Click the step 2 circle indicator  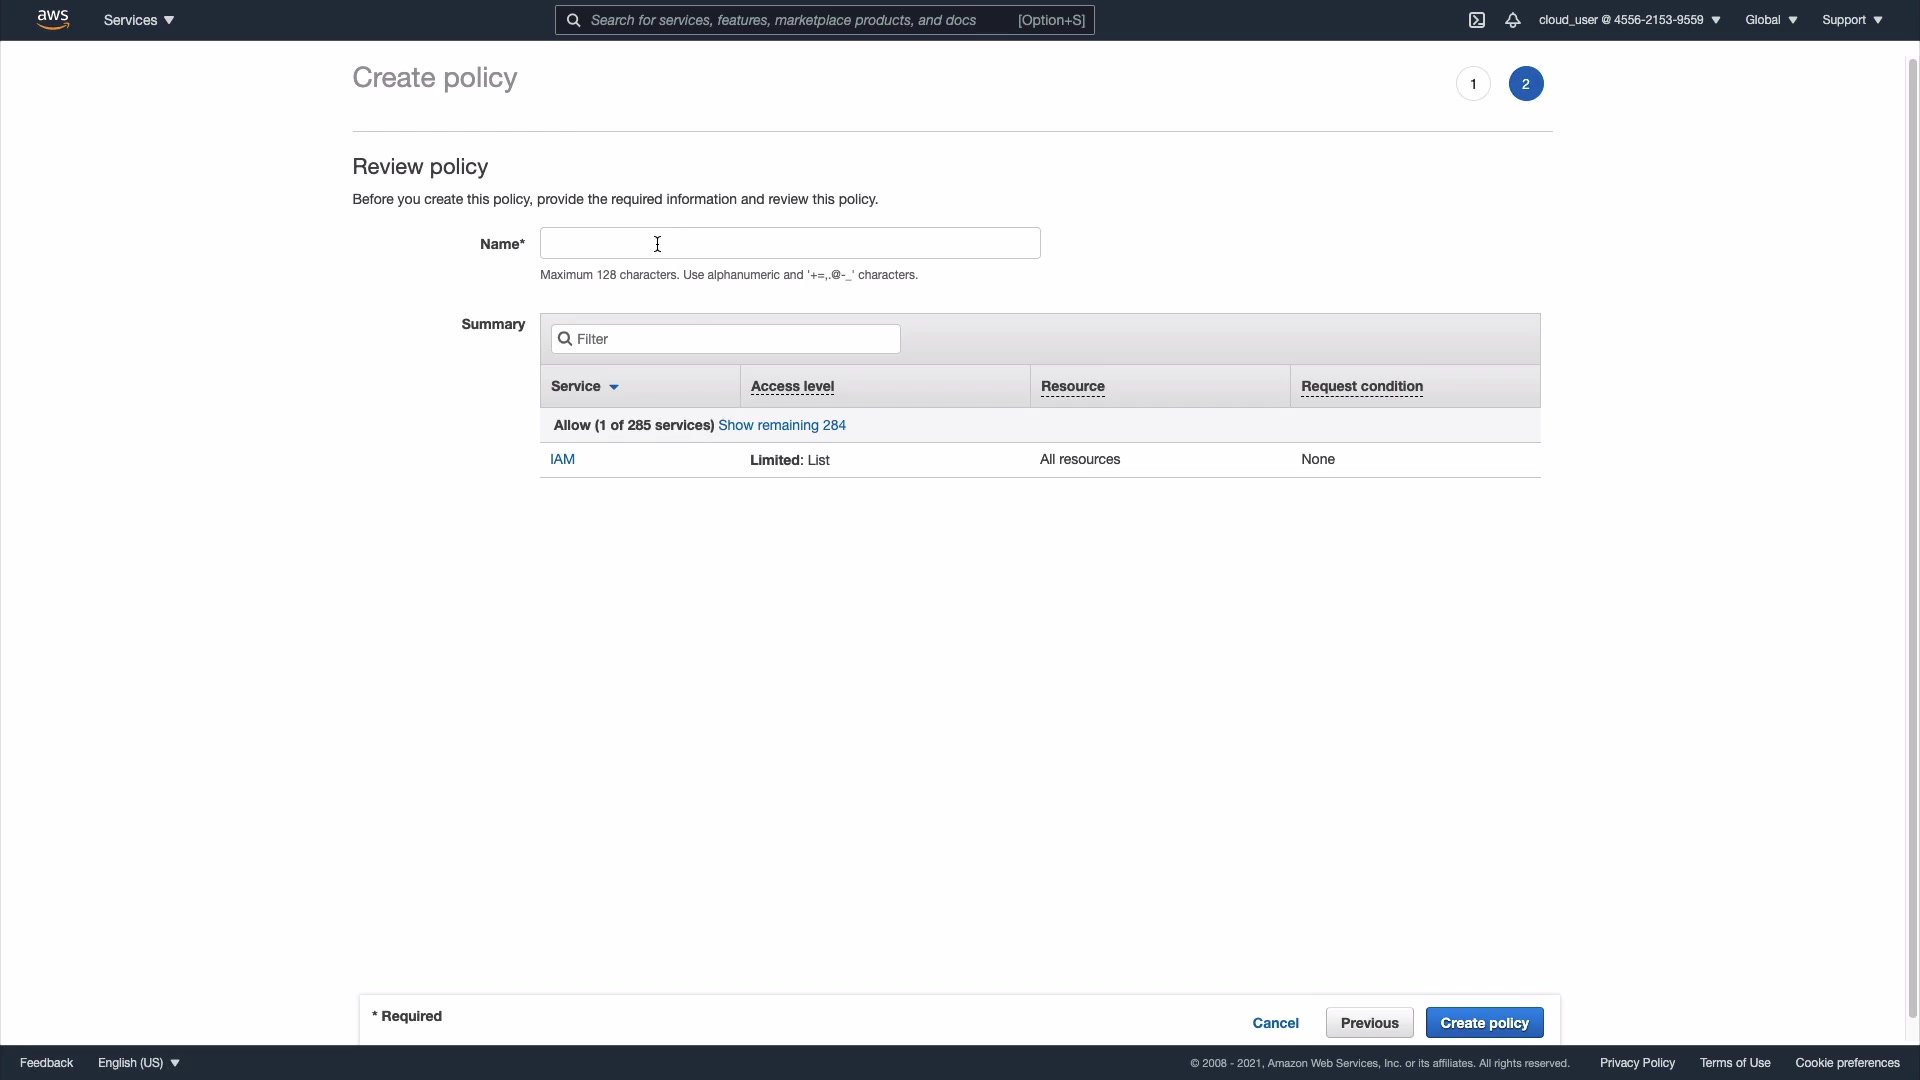click(1526, 84)
